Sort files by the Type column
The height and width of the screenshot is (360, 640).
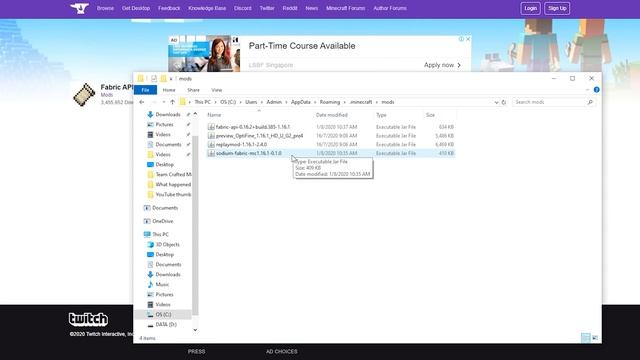coord(381,115)
